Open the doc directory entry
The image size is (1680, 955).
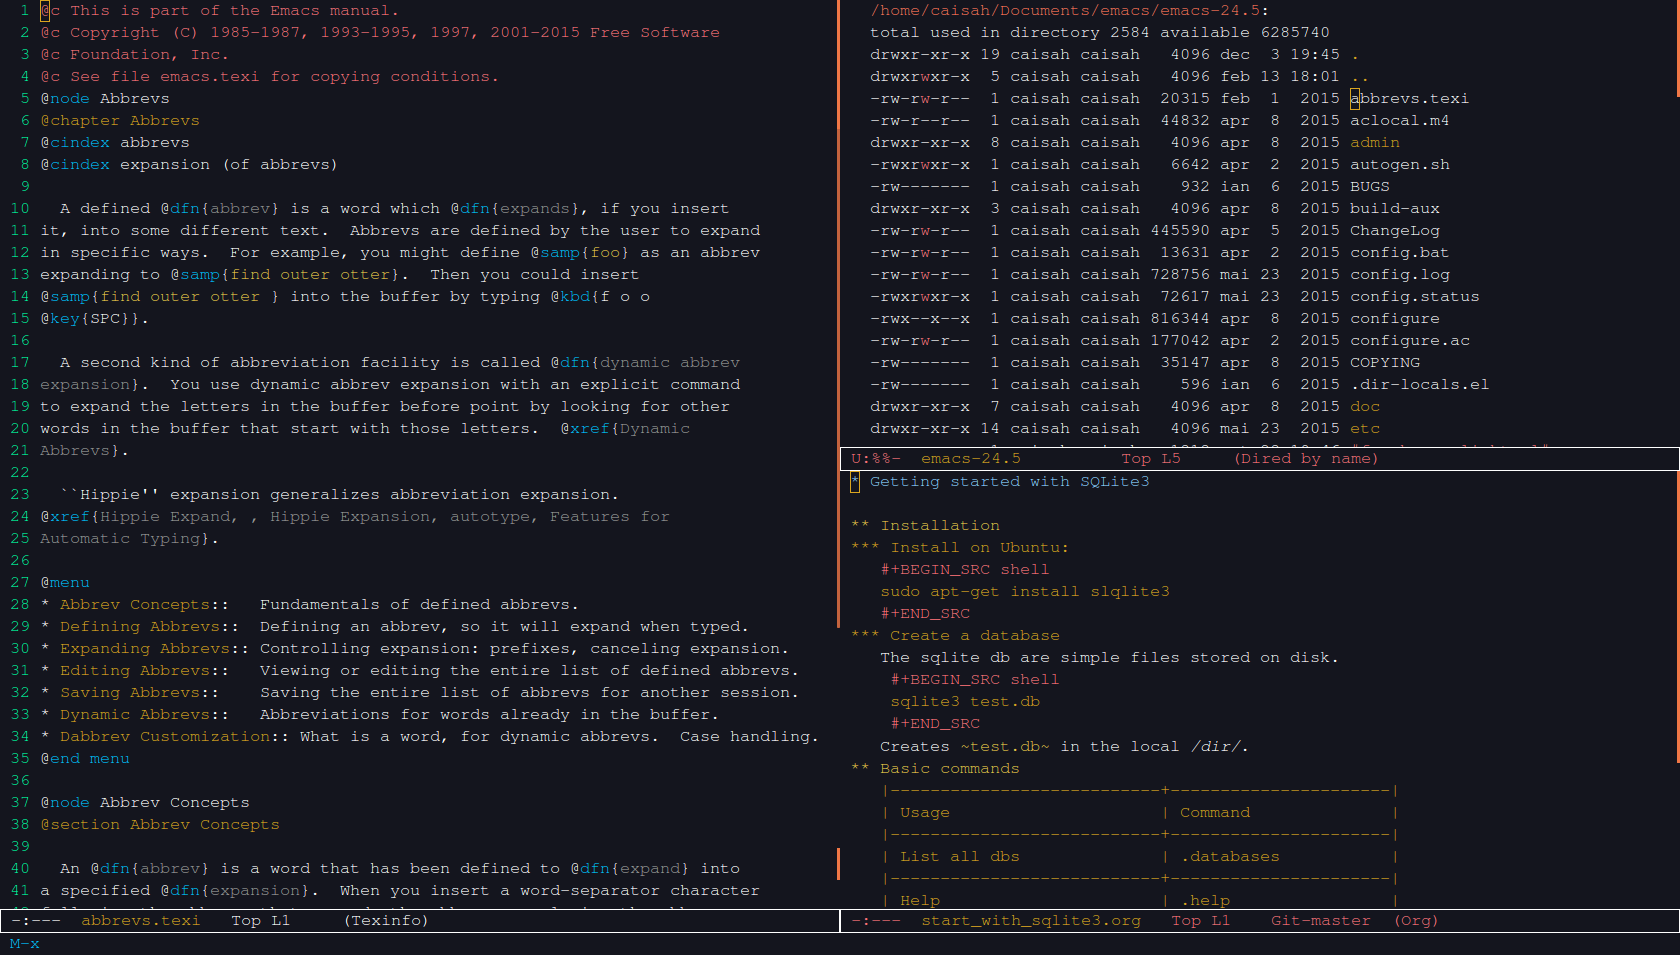click(x=1364, y=407)
